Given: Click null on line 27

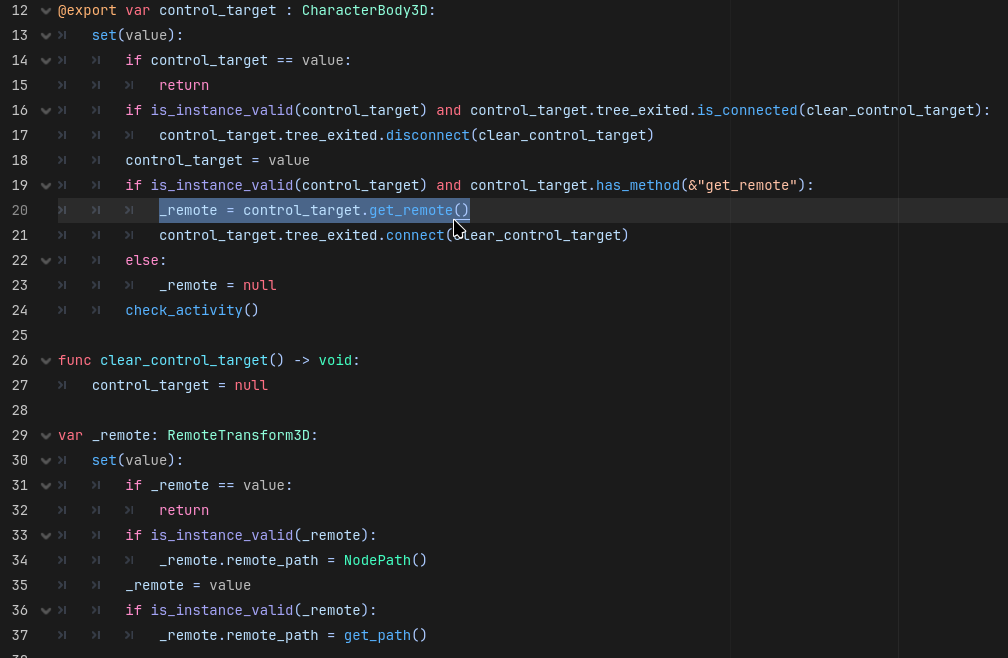Looking at the screenshot, I should (251, 386).
